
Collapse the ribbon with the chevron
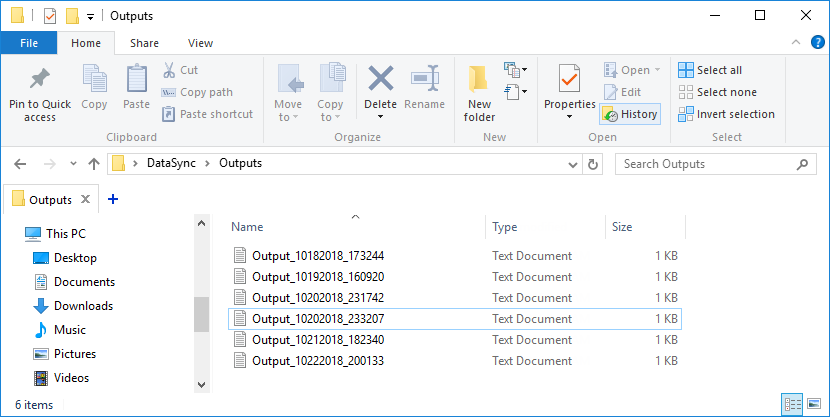[797, 43]
